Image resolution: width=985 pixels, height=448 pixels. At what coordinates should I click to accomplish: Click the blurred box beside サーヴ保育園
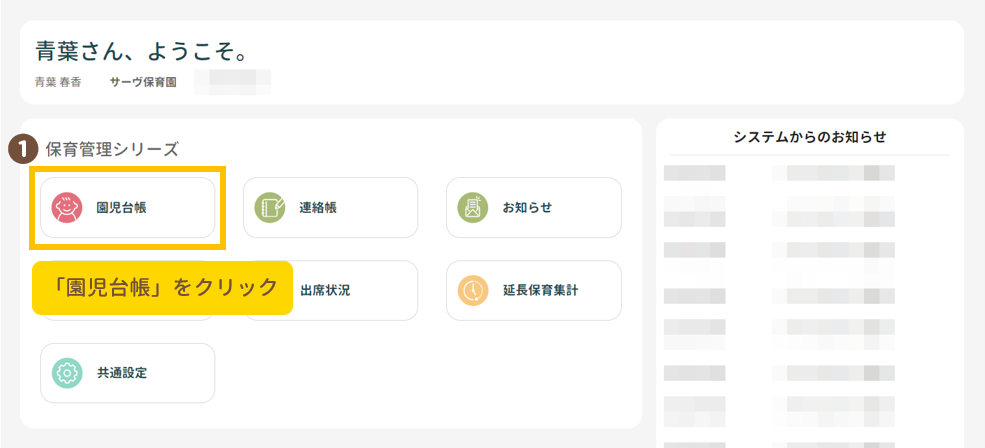click(233, 81)
